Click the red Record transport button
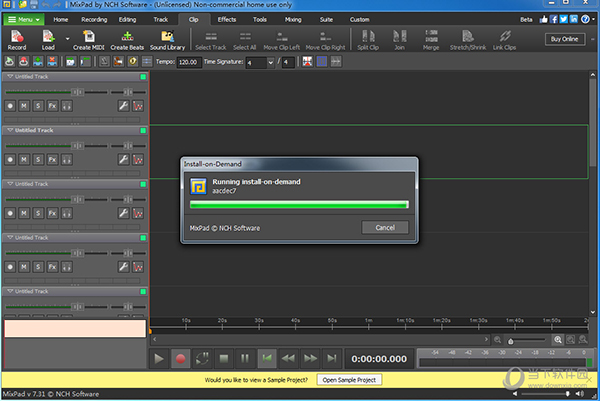 tap(180, 359)
